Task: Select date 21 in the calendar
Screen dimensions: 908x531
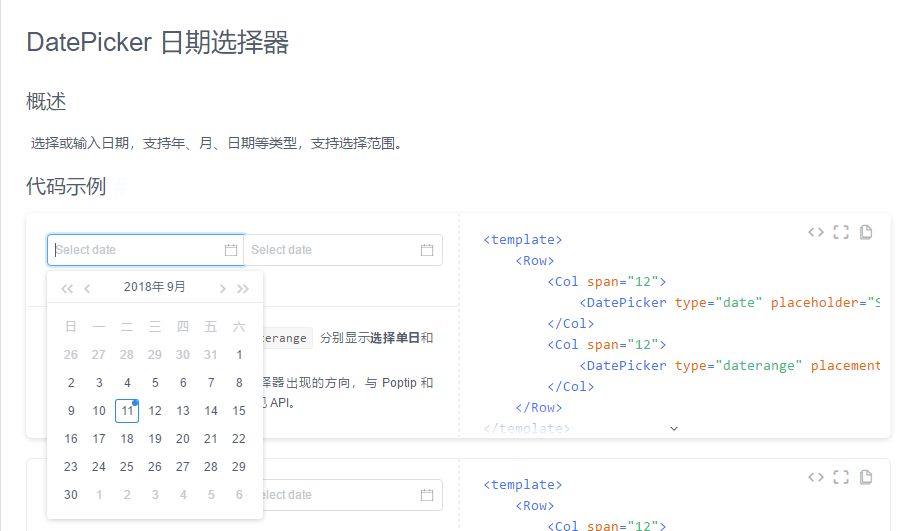Action: [211, 439]
